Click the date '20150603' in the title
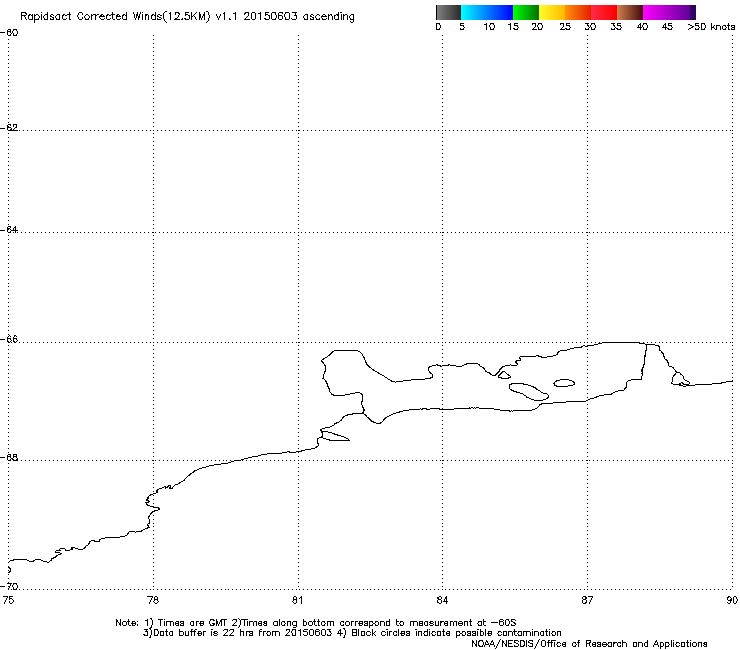The image size is (740, 650). [x=270, y=17]
